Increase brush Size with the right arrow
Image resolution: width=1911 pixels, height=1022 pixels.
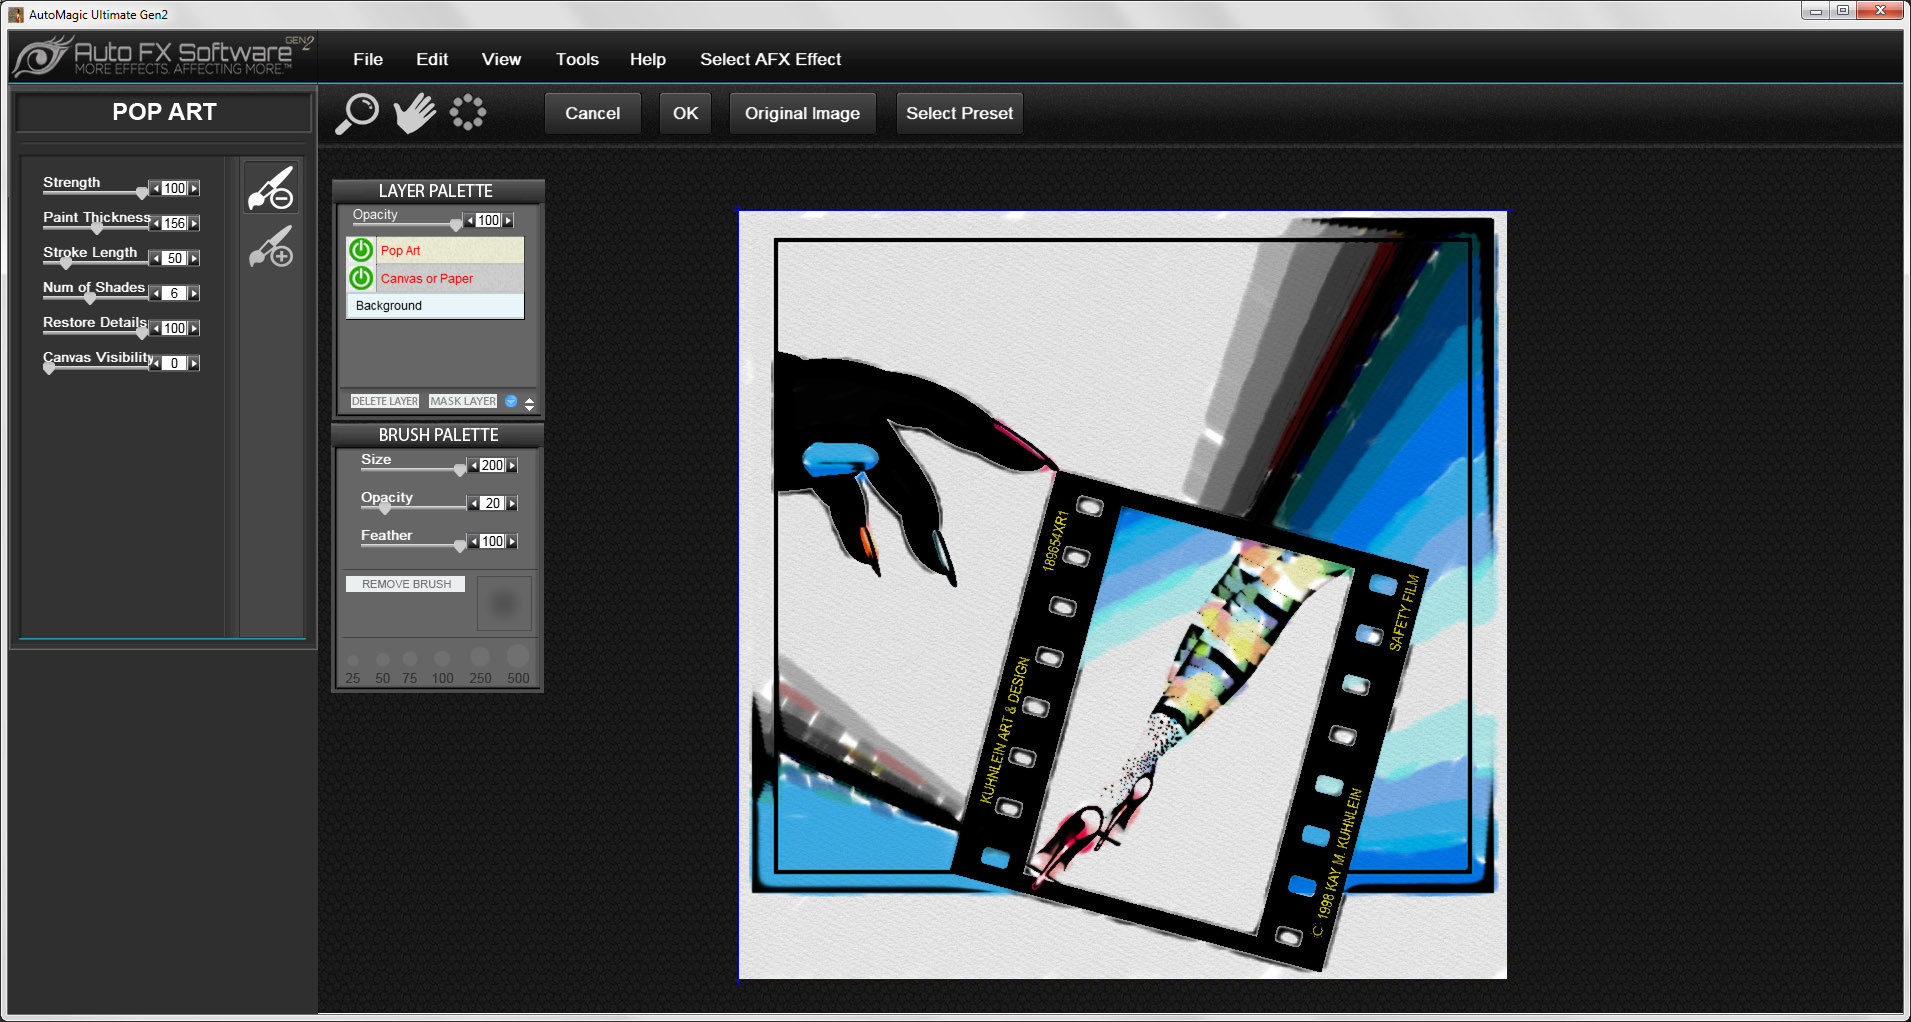pos(512,465)
